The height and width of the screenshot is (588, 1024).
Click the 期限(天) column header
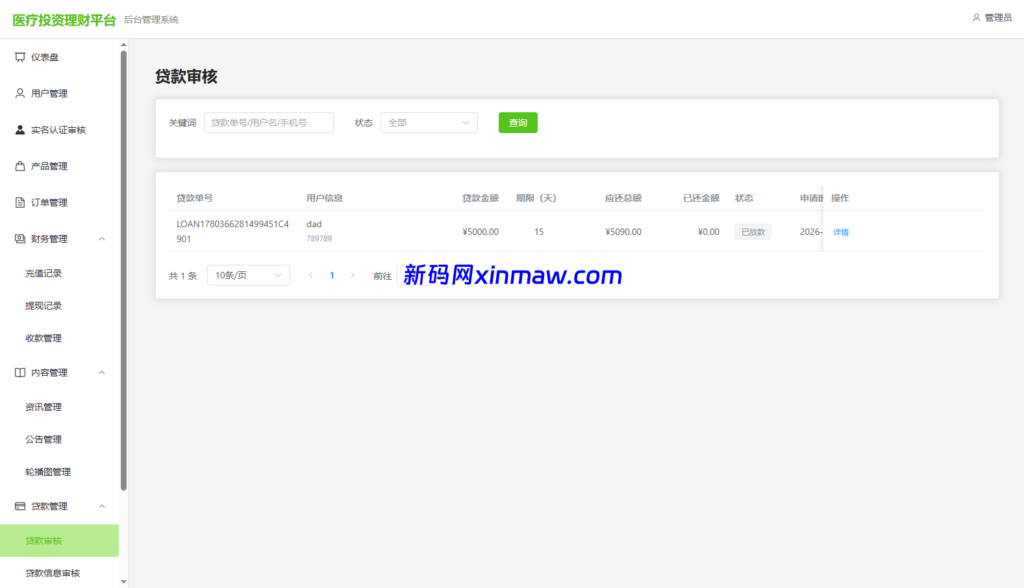[536, 198]
